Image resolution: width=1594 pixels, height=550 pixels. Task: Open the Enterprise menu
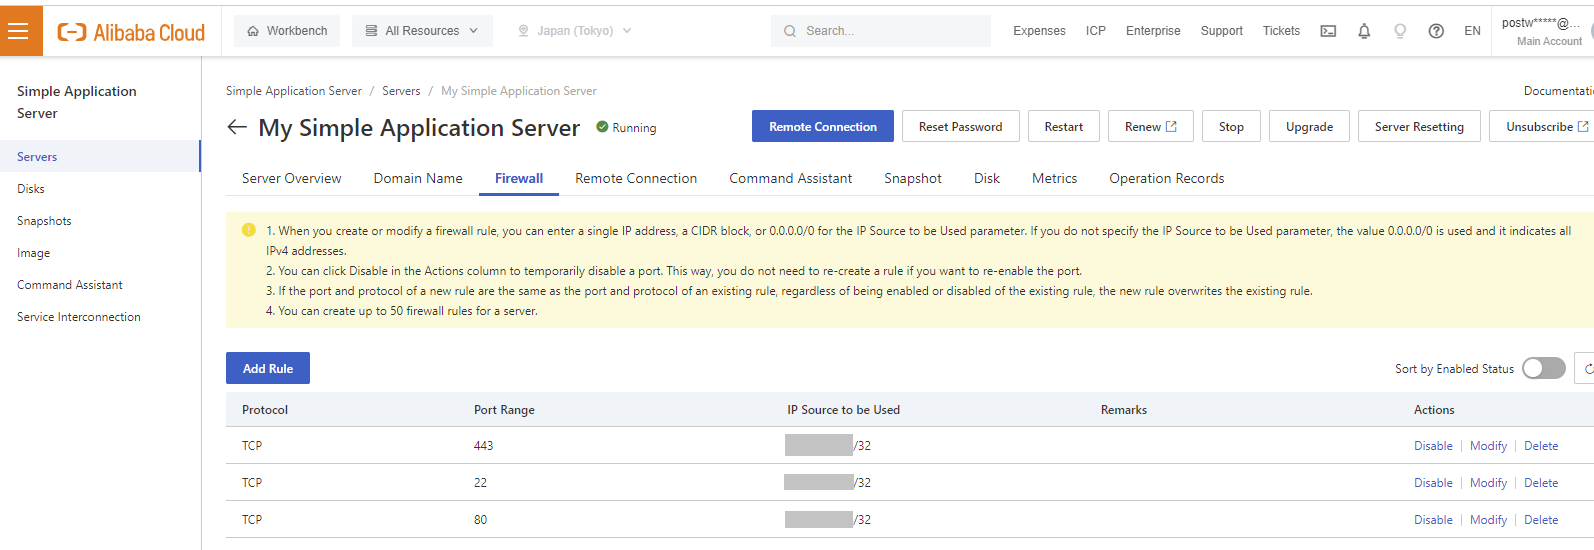(1153, 31)
